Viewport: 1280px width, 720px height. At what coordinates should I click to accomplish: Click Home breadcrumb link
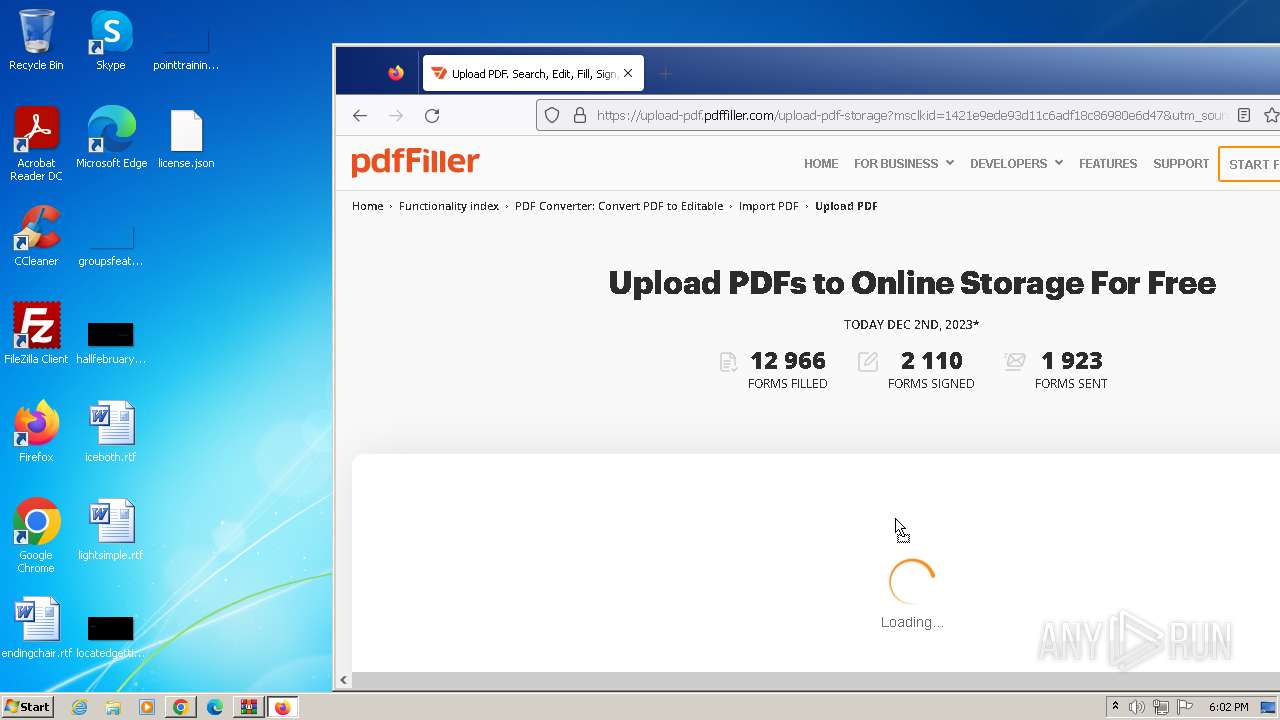point(367,206)
